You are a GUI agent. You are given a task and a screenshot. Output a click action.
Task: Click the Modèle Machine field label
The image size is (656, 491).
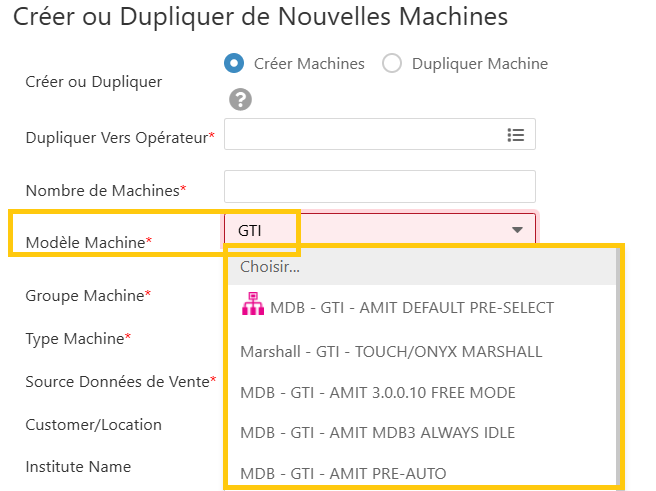pos(89,243)
